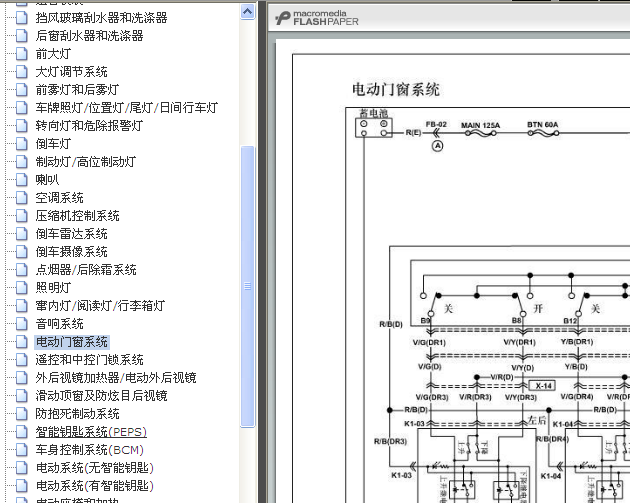Click the scroll-up arrow of contents panel
Screen dimensions: 630x503
point(248,12)
